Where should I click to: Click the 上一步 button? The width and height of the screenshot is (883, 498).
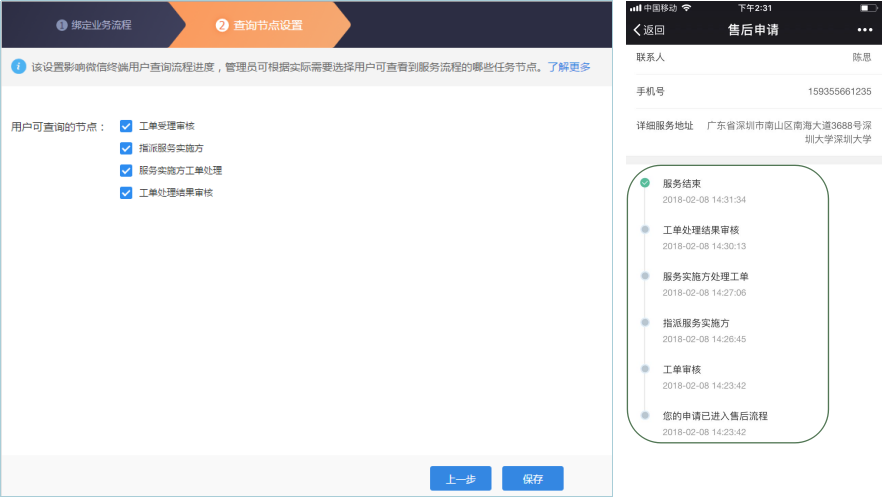[460, 479]
